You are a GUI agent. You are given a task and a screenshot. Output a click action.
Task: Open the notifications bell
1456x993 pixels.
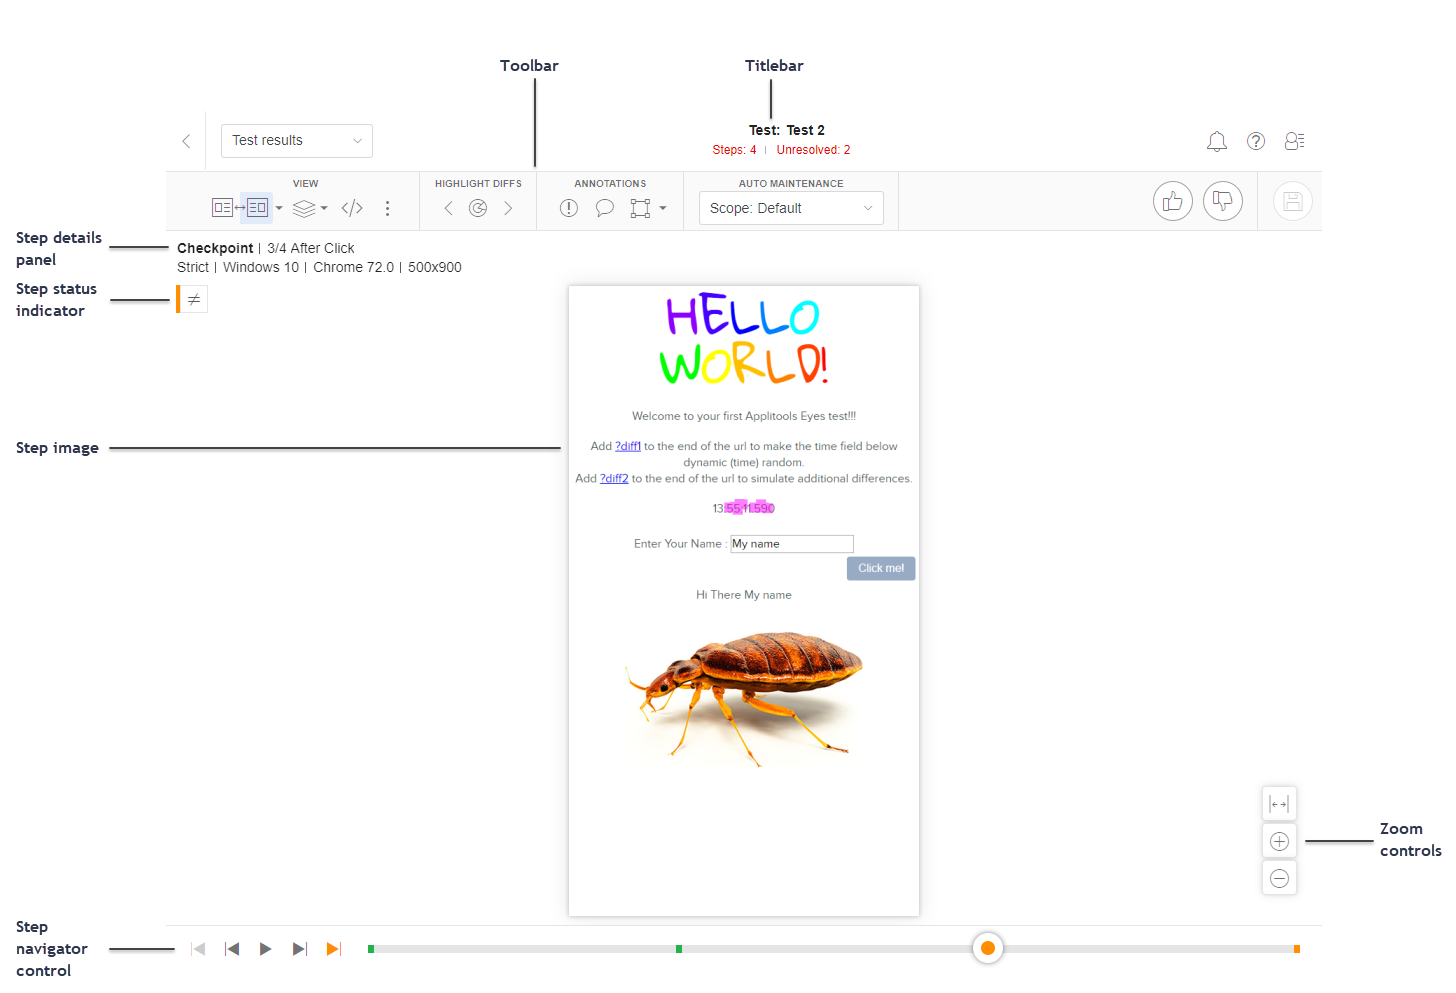point(1216,142)
